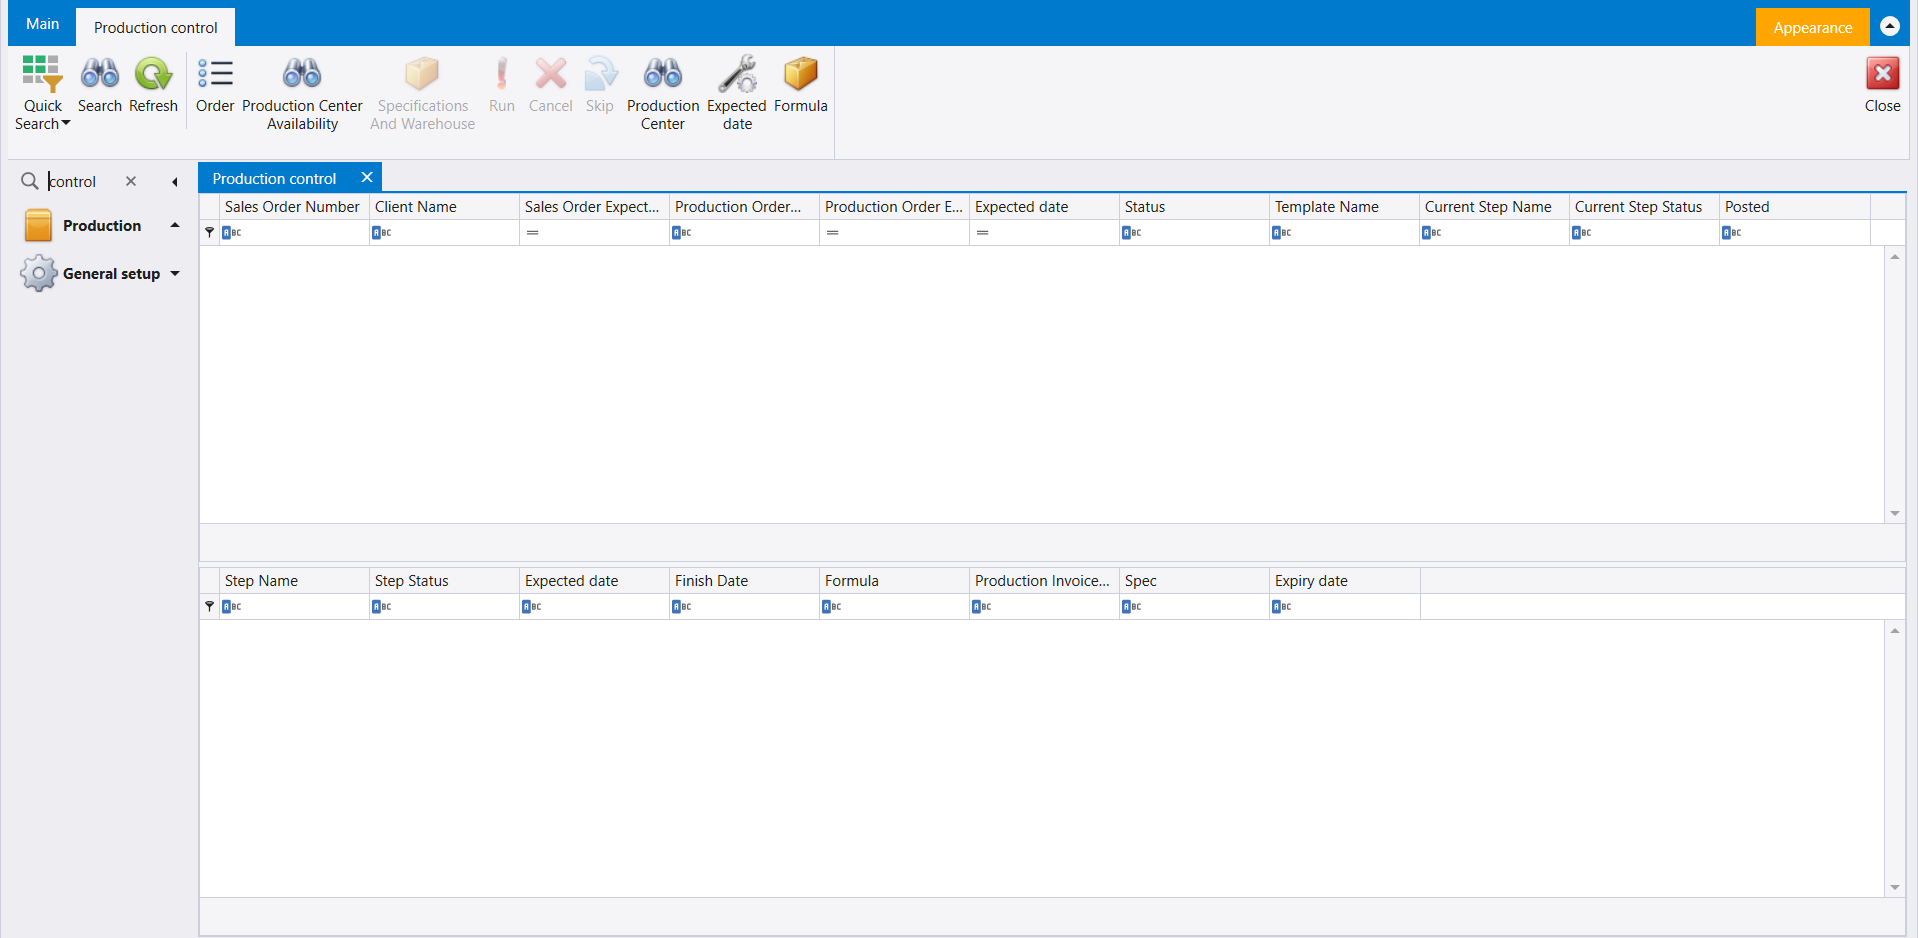Click the Step Name column header
The image size is (1918, 938).
(x=294, y=581)
